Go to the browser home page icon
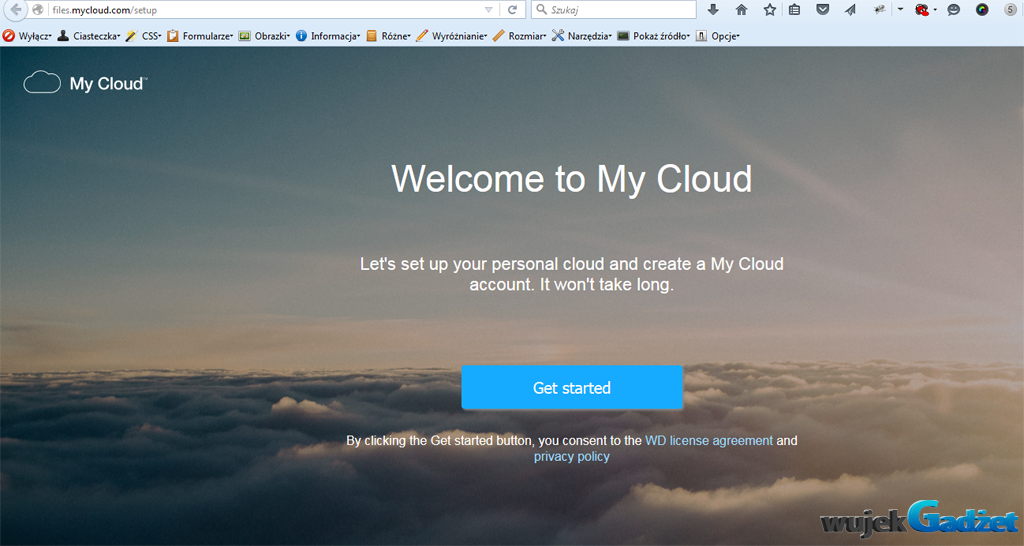This screenshot has height=546, width=1024. click(x=741, y=10)
